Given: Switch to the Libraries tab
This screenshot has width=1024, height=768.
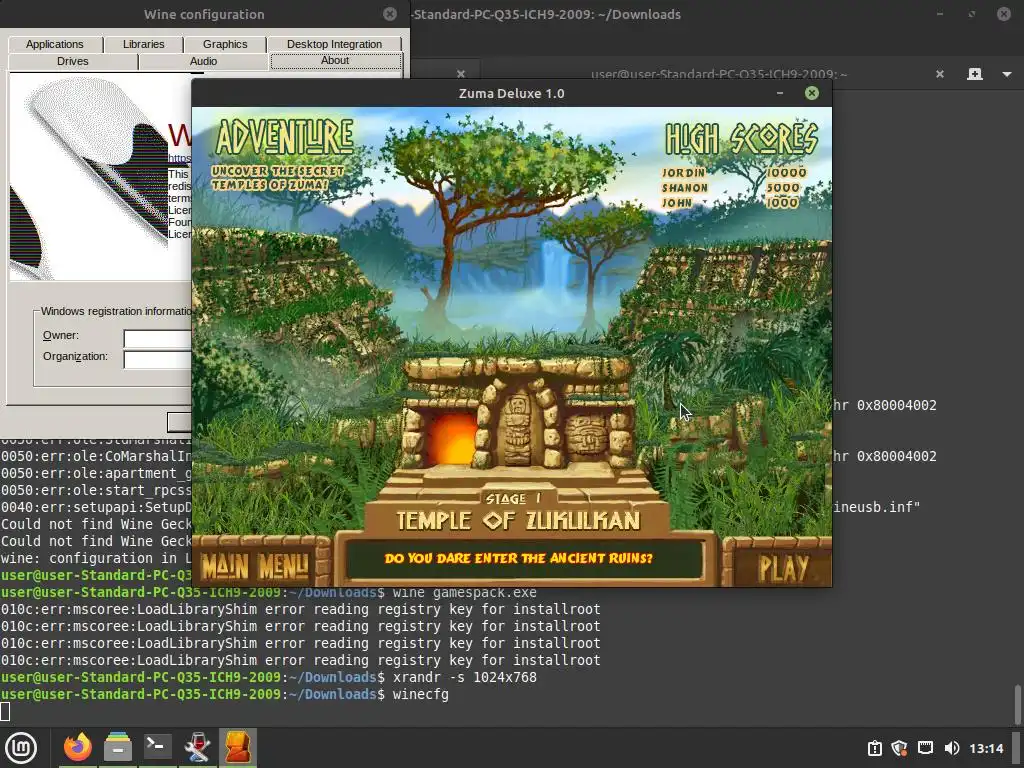Looking at the screenshot, I should pos(144,44).
